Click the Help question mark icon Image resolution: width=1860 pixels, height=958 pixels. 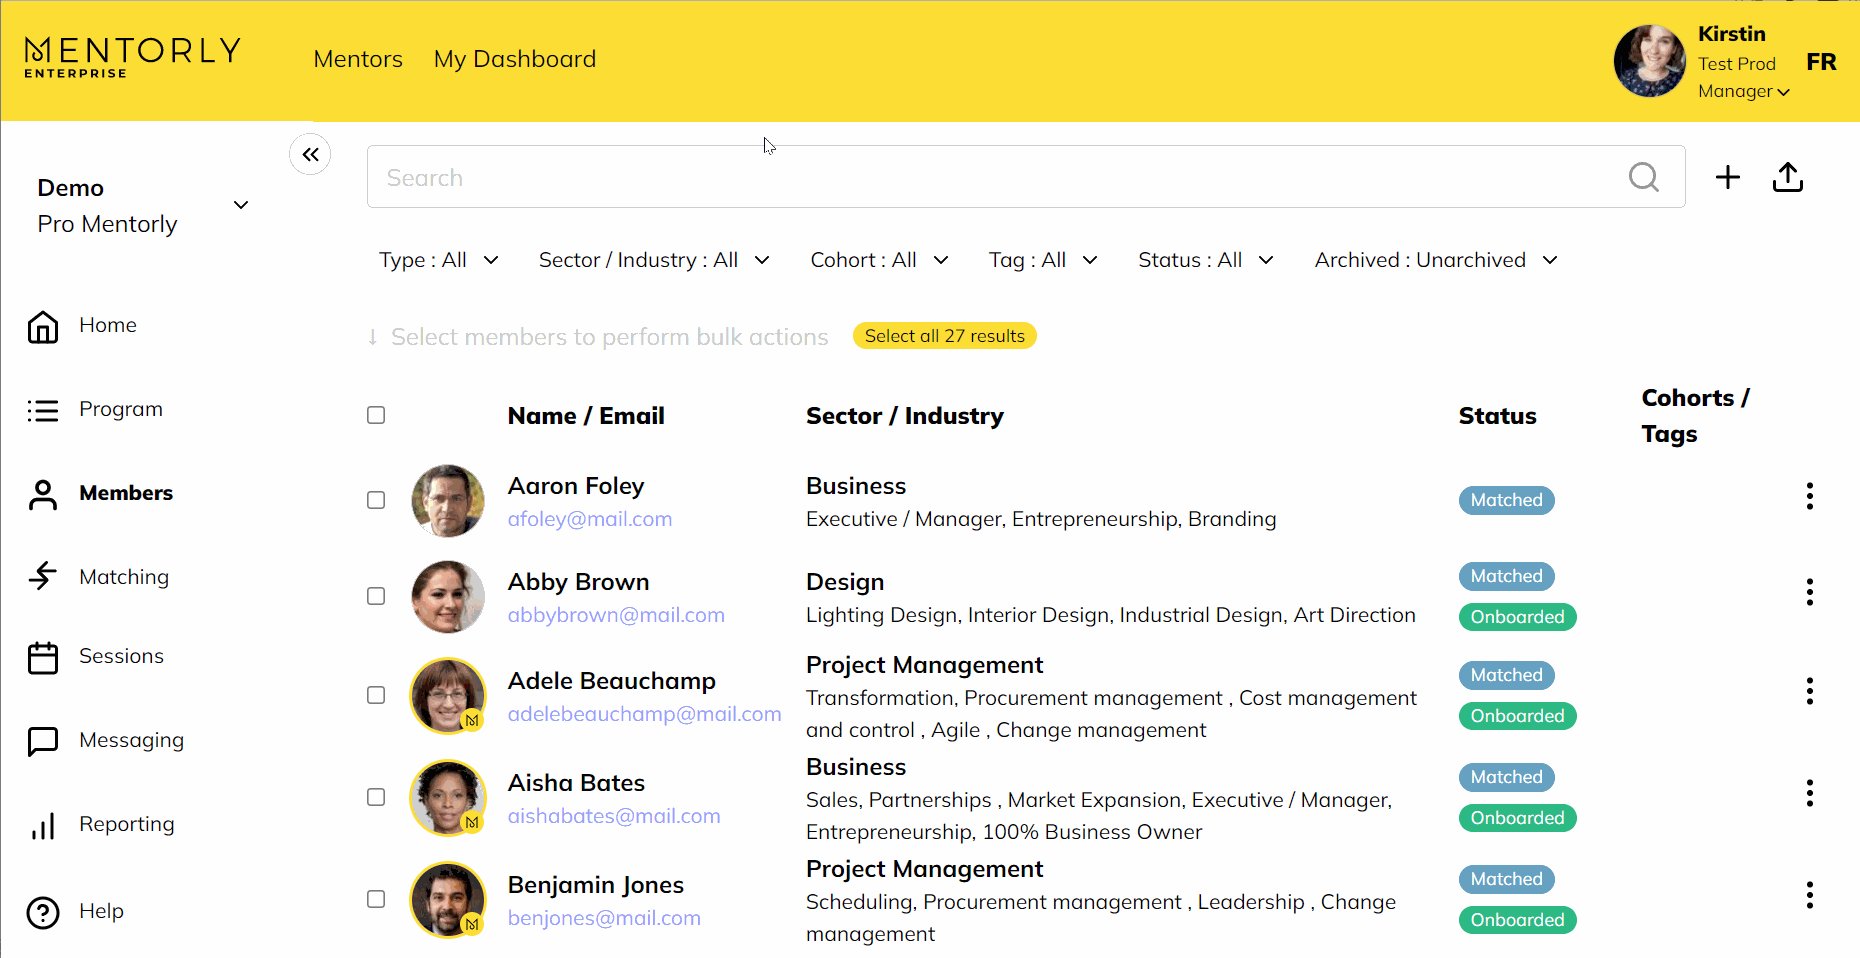pyautogui.click(x=43, y=912)
